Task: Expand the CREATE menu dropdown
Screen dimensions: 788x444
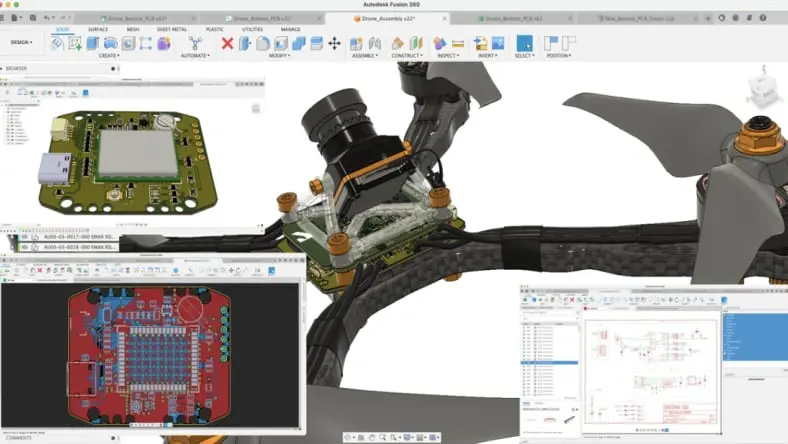Action: pos(109,55)
